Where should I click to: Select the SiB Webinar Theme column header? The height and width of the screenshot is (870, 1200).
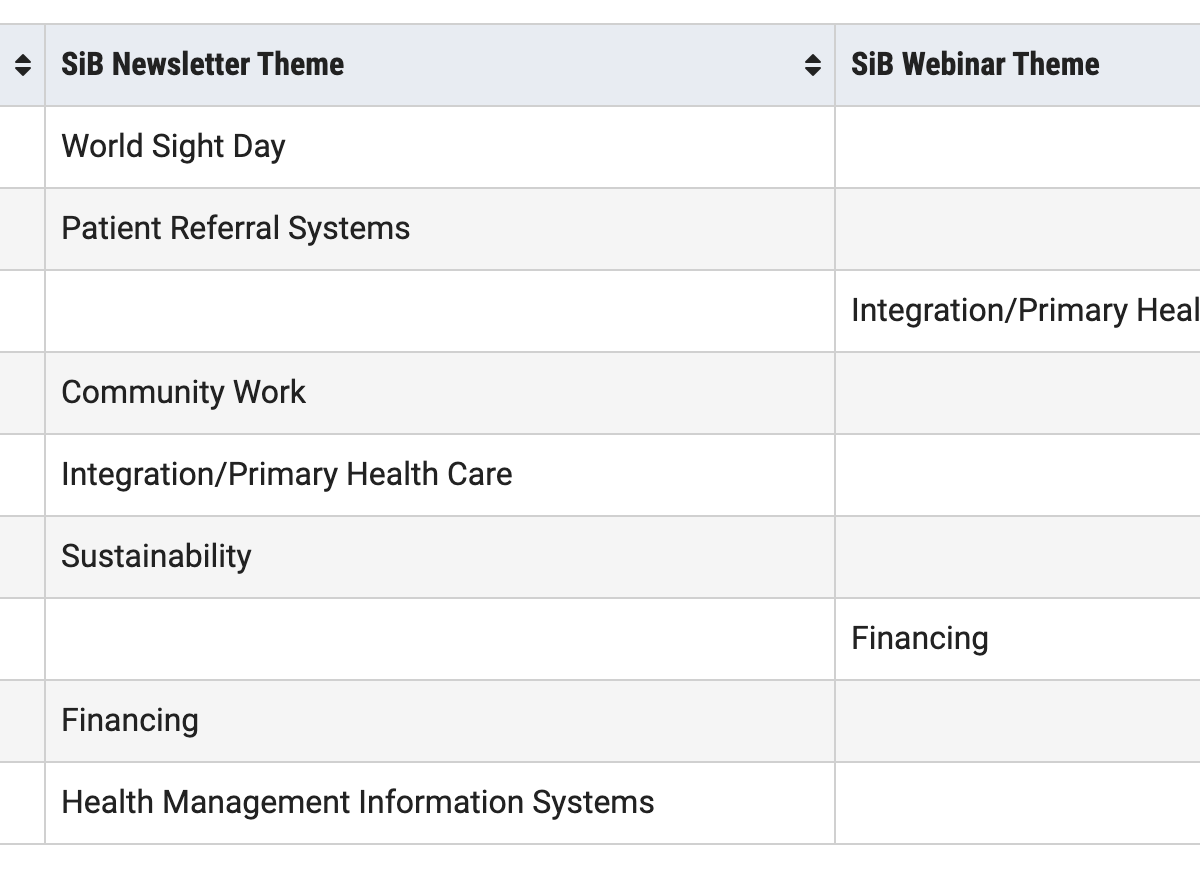point(1018,65)
